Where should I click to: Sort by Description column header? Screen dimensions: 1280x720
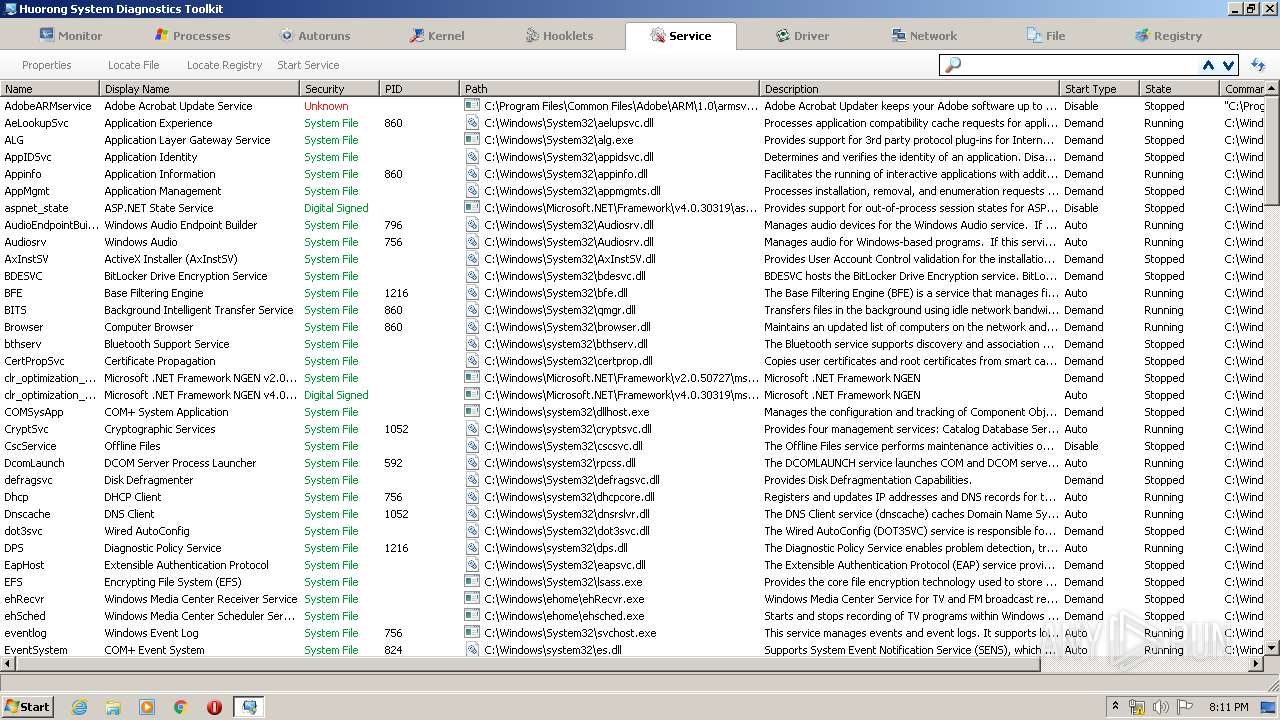click(910, 89)
